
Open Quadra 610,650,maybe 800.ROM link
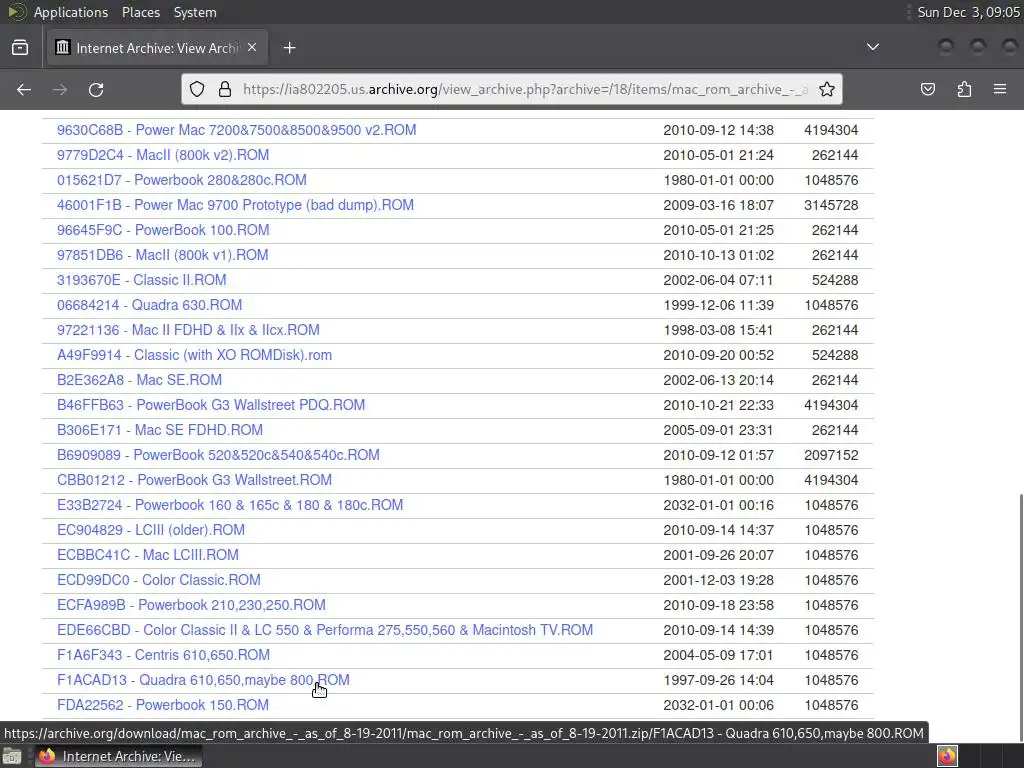(x=203, y=680)
